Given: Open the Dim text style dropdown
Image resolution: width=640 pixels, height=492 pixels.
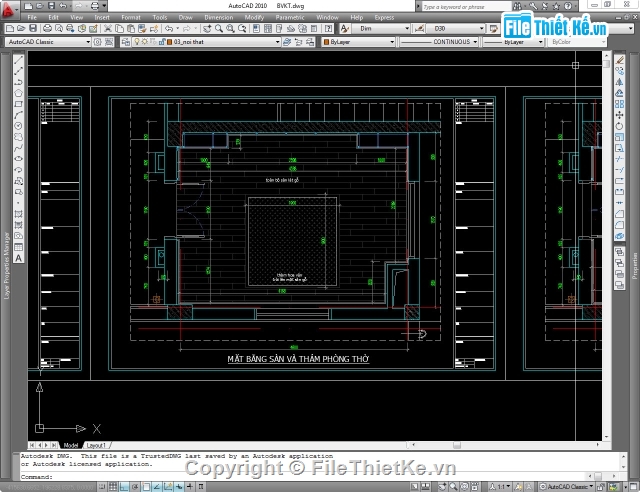Looking at the screenshot, I should pyautogui.click(x=381, y=28).
